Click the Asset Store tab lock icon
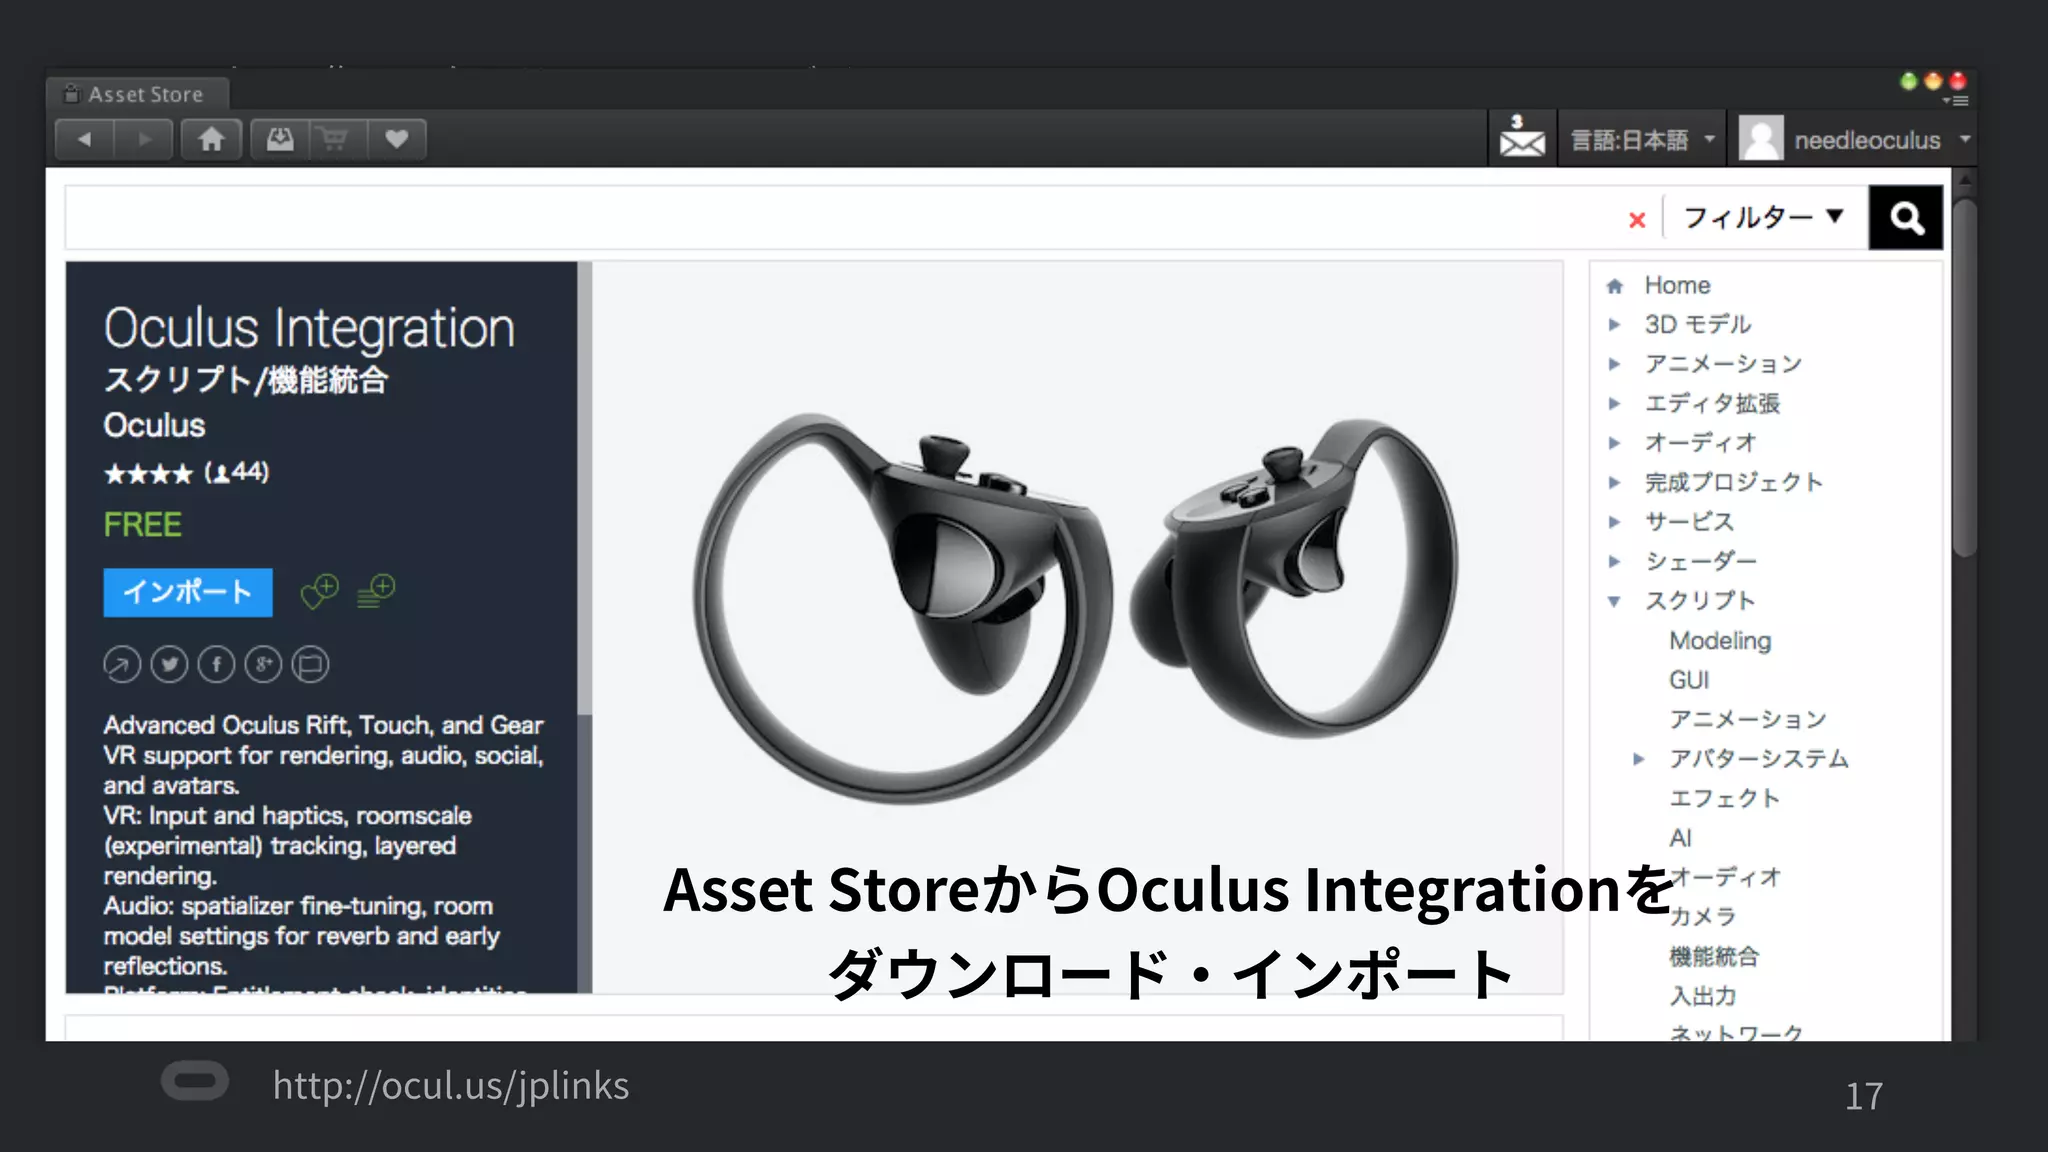2048x1152 pixels. tap(71, 93)
